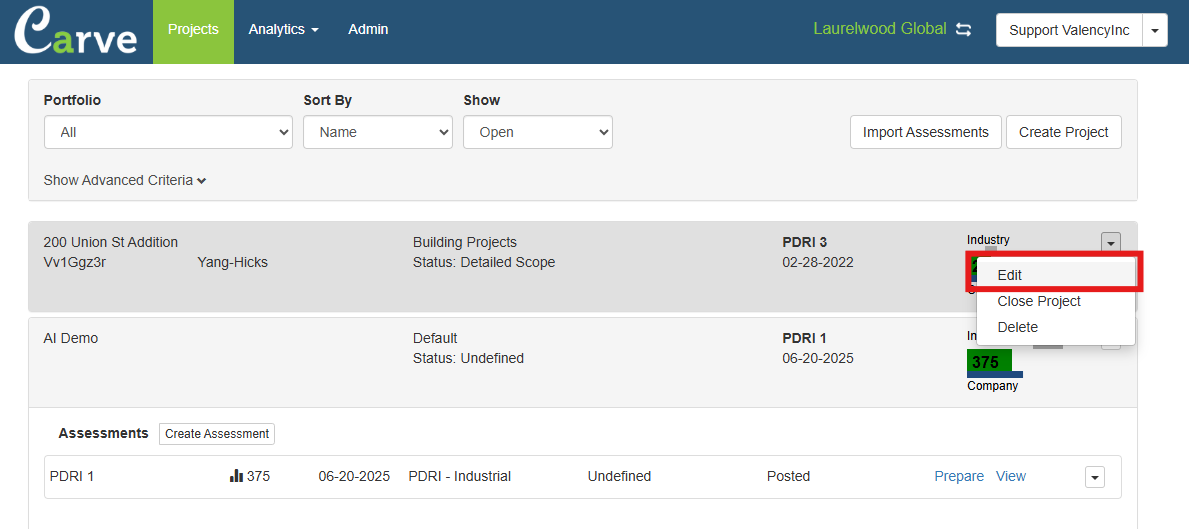The height and width of the screenshot is (529, 1189).
Task: Click the Prepare link for PDRI 1
Action: [959, 476]
